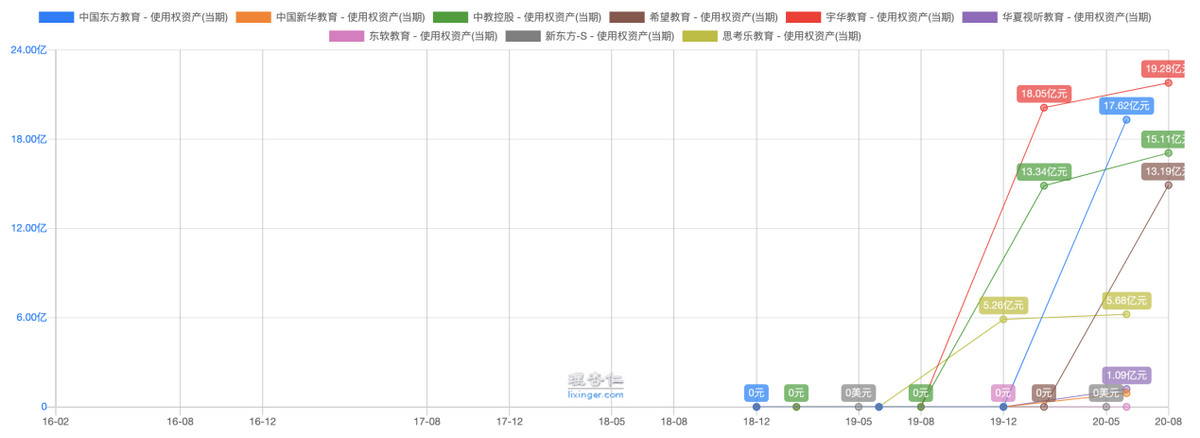Toggle 中国东方教育 series in the legend

[x=142, y=18]
